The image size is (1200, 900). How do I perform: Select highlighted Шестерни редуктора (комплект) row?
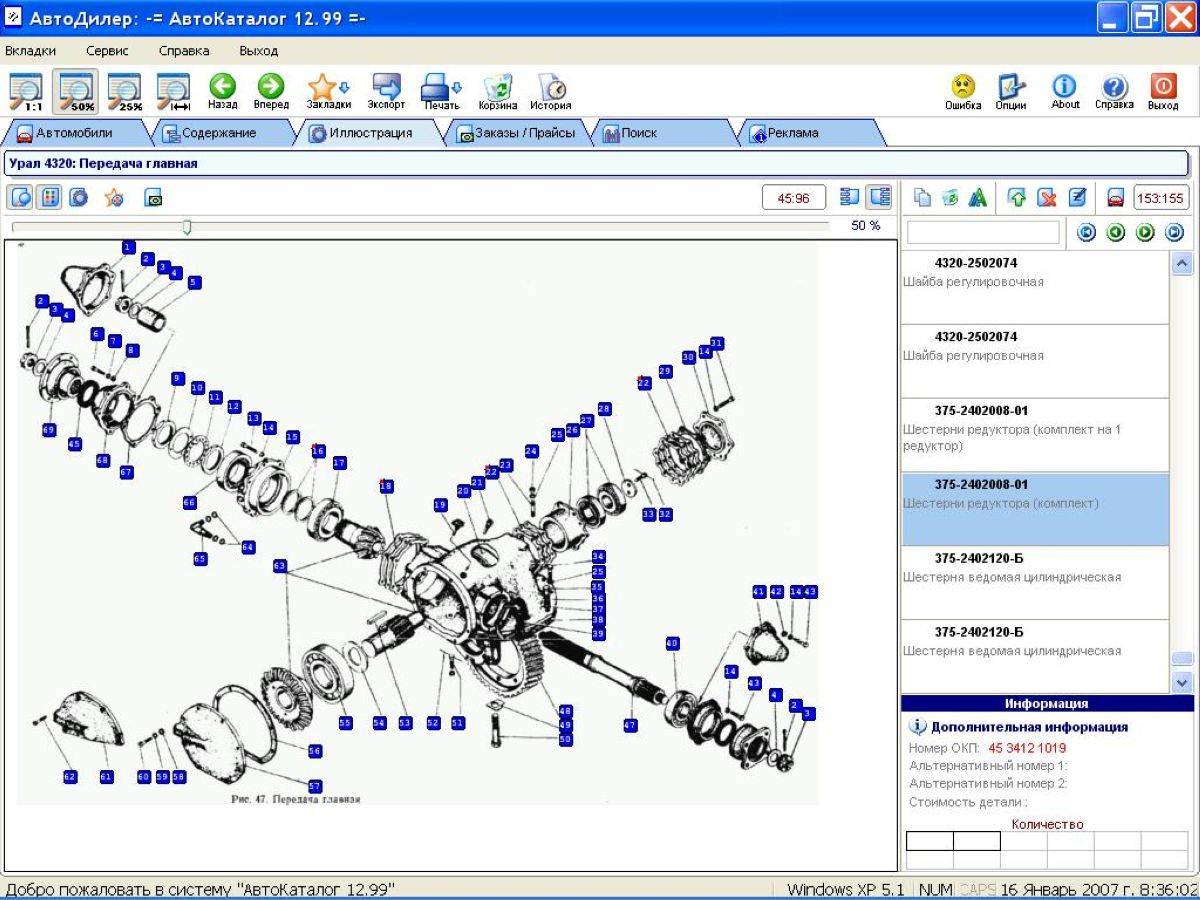pos(1035,509)
